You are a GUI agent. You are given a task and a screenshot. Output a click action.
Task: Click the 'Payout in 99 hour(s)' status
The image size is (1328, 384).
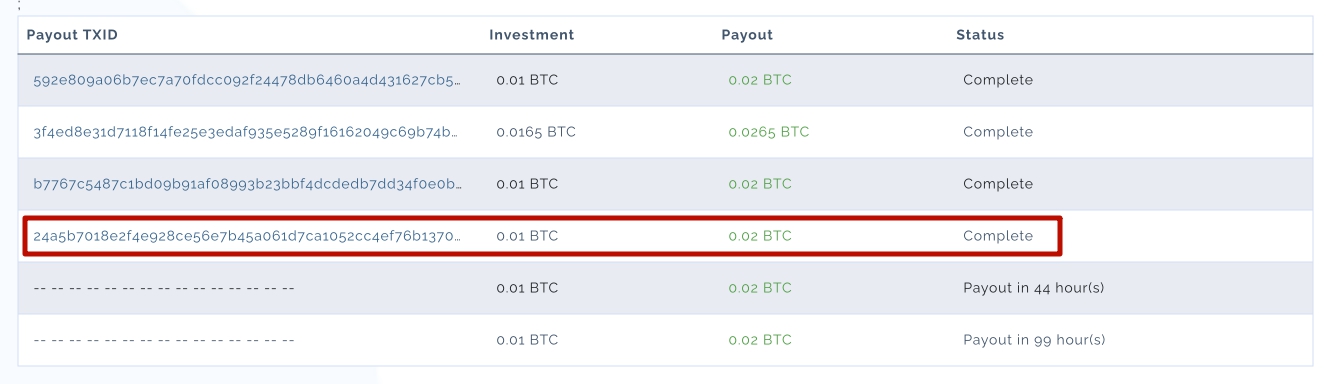(x=1034, y=340)
